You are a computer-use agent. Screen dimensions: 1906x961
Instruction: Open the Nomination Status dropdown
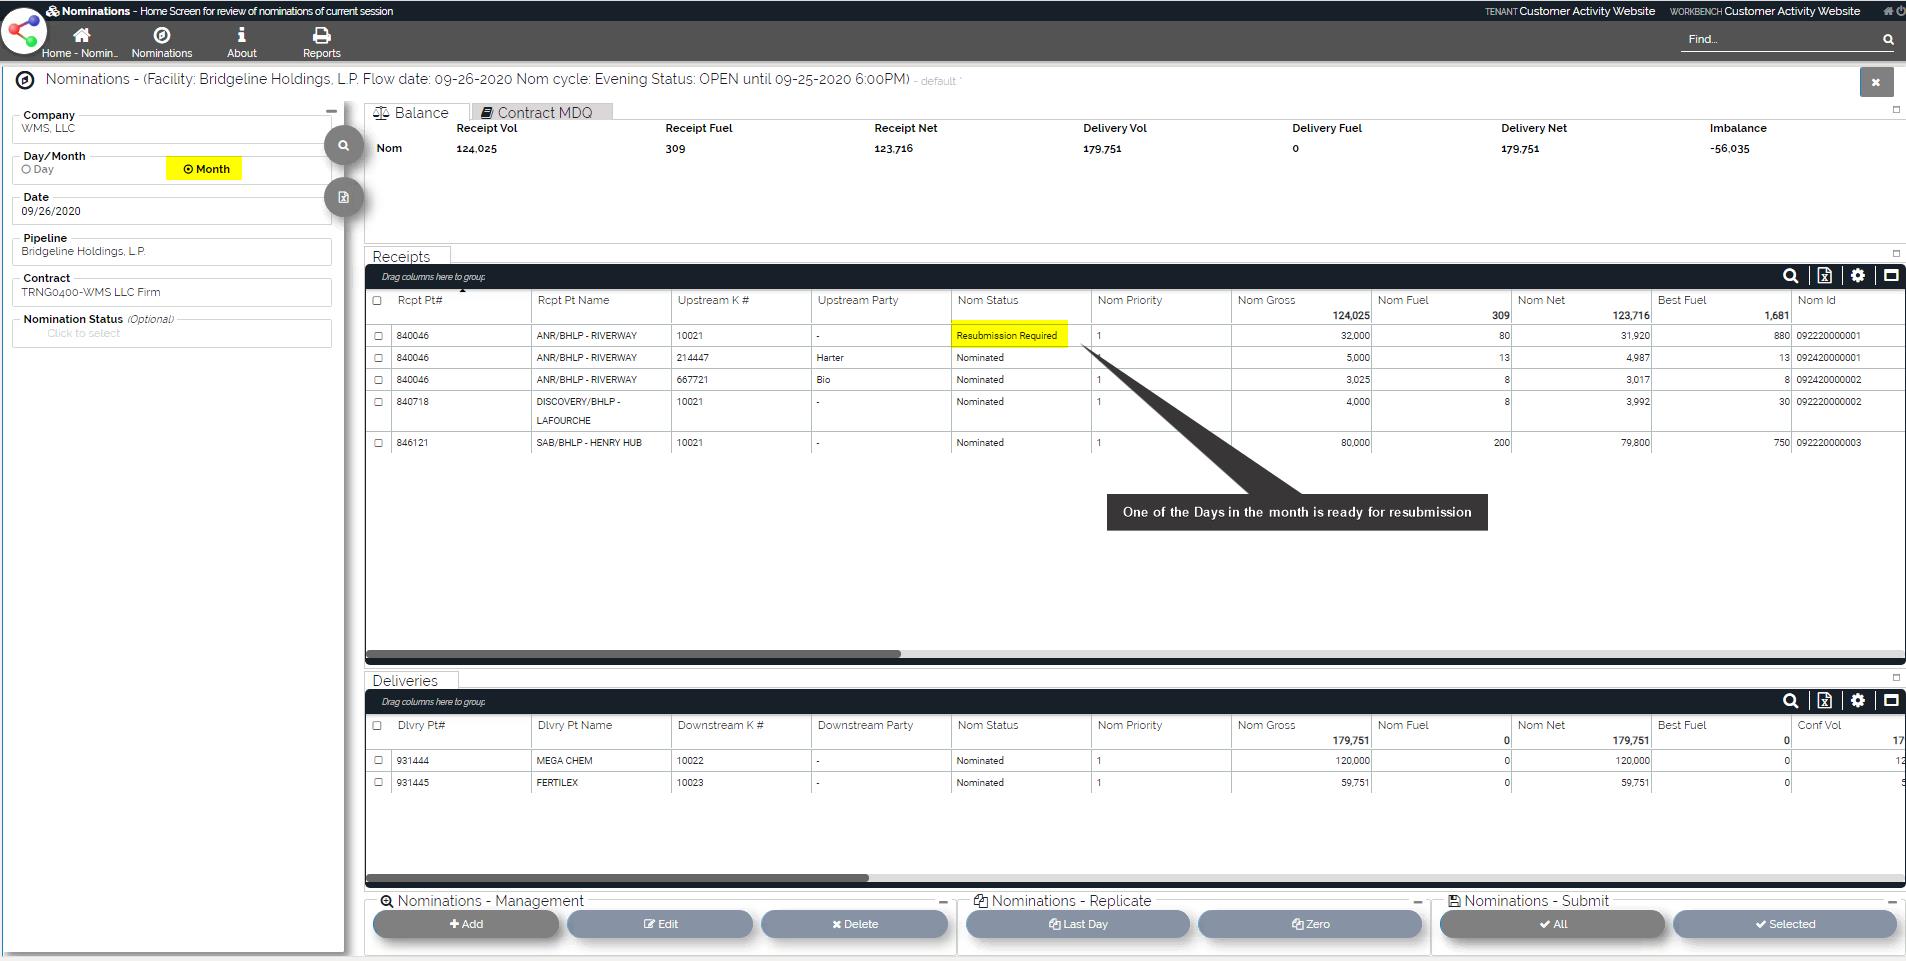coord(171,334)
